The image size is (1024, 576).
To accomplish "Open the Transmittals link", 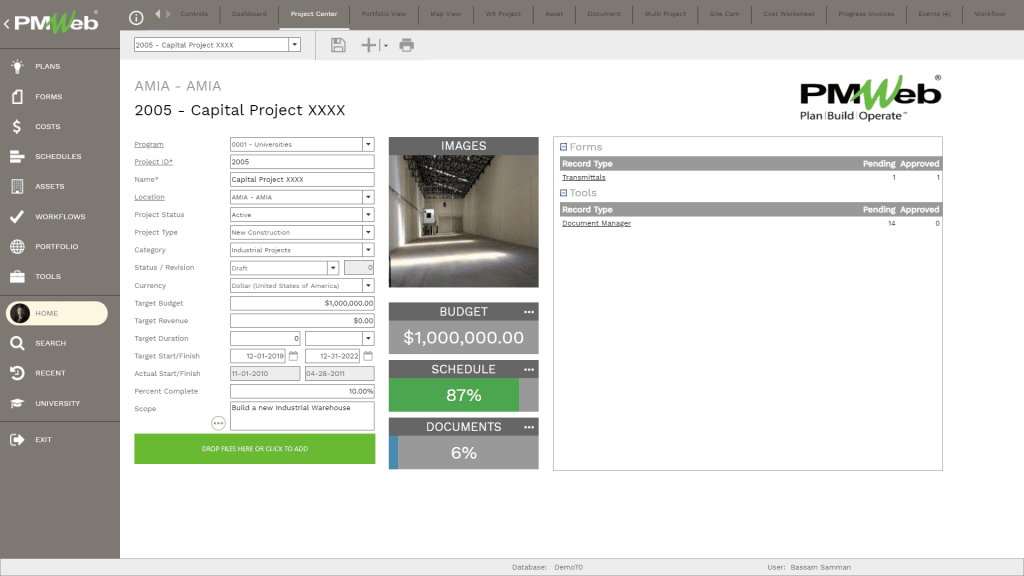I will pyautogui.click(x=583, y=178).
